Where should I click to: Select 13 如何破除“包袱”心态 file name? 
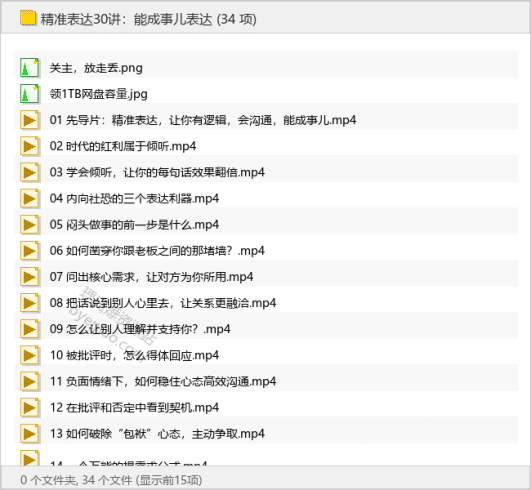[x=157, y=434]
